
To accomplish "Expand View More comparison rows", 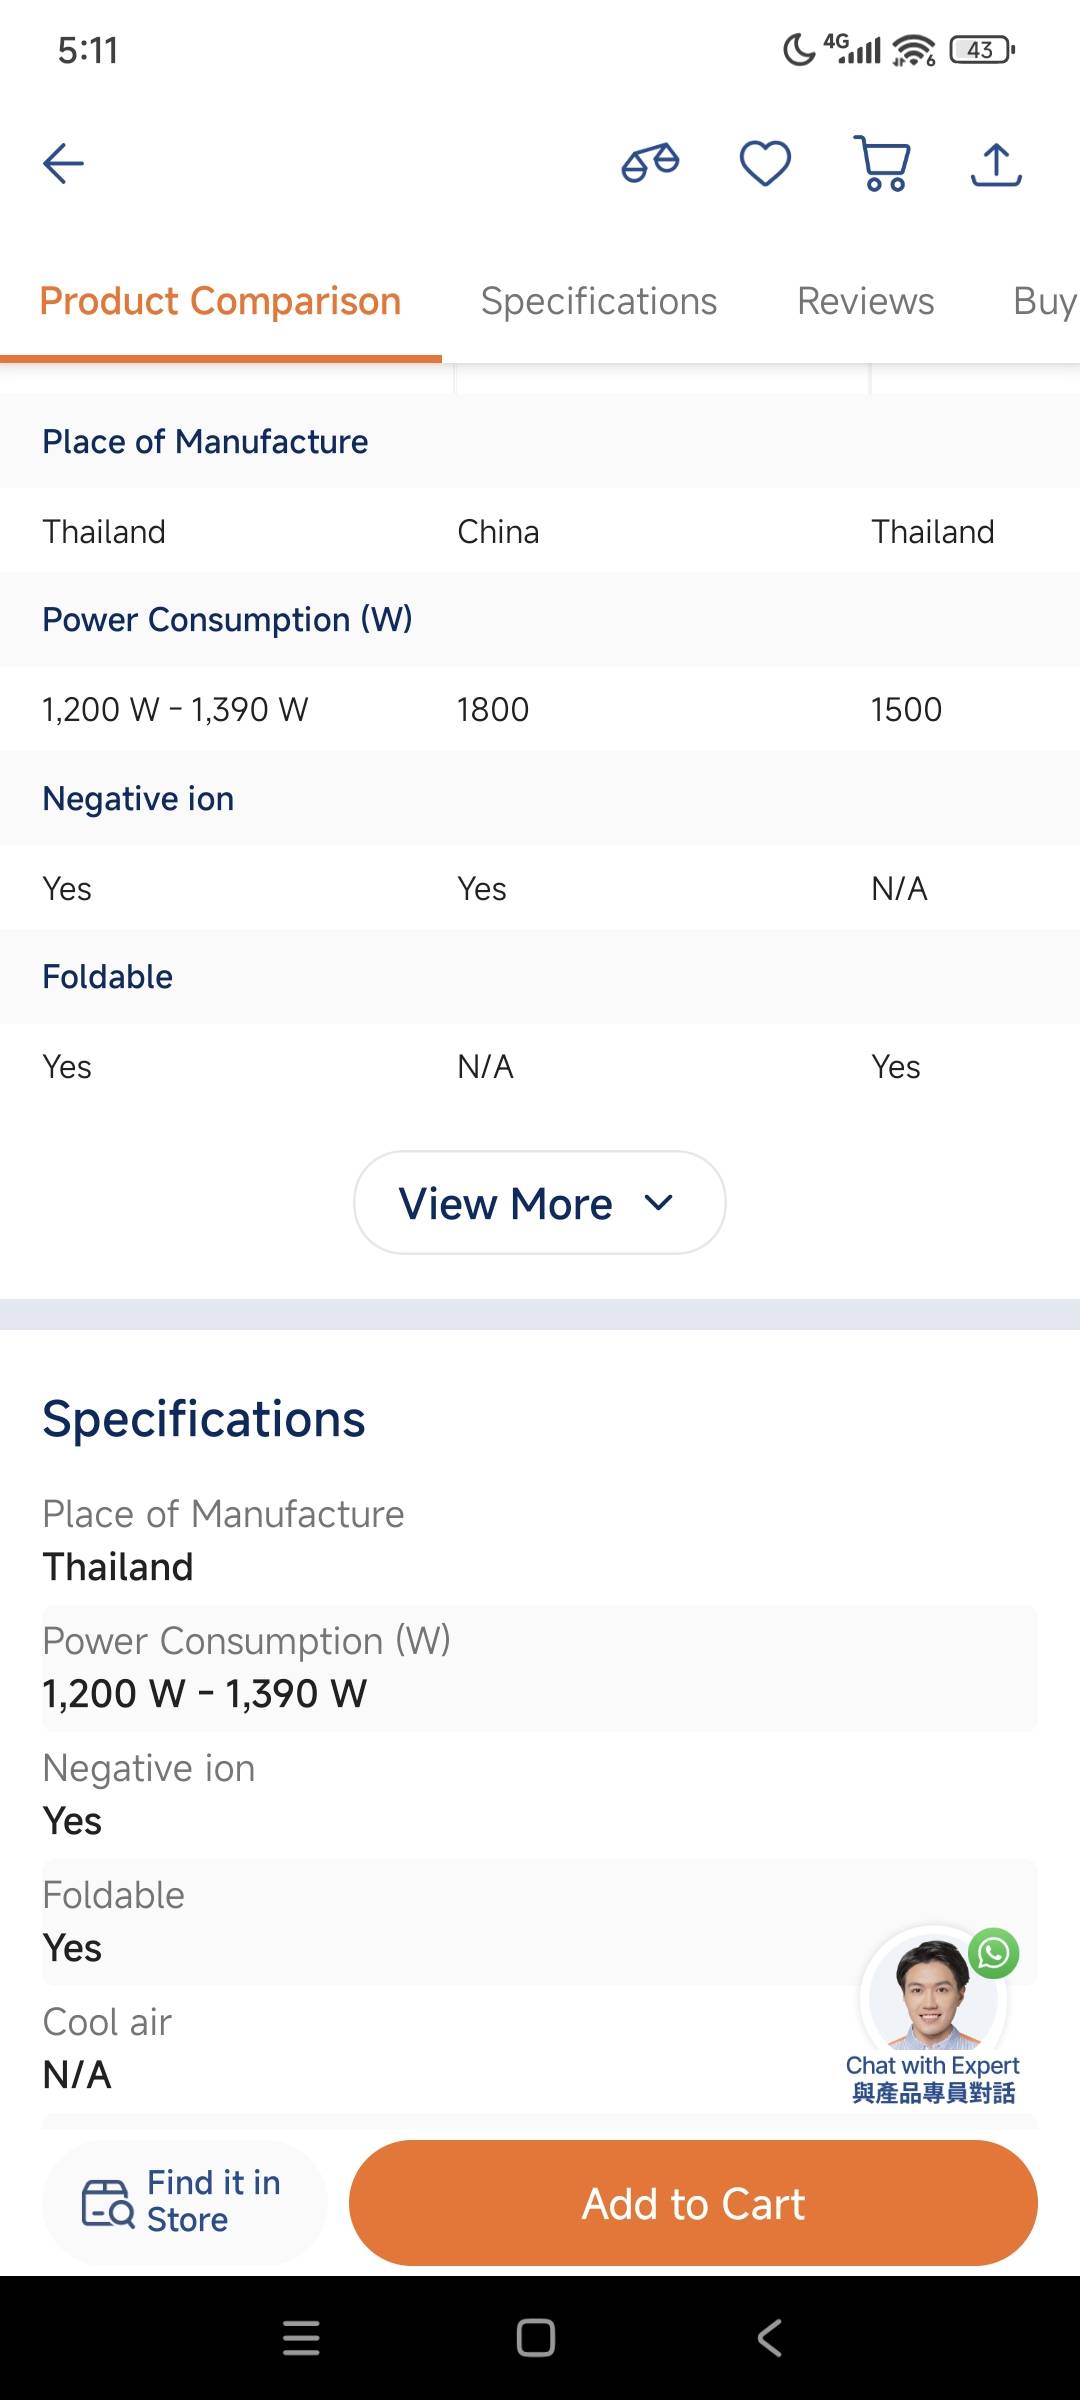I will point(506,1203).
